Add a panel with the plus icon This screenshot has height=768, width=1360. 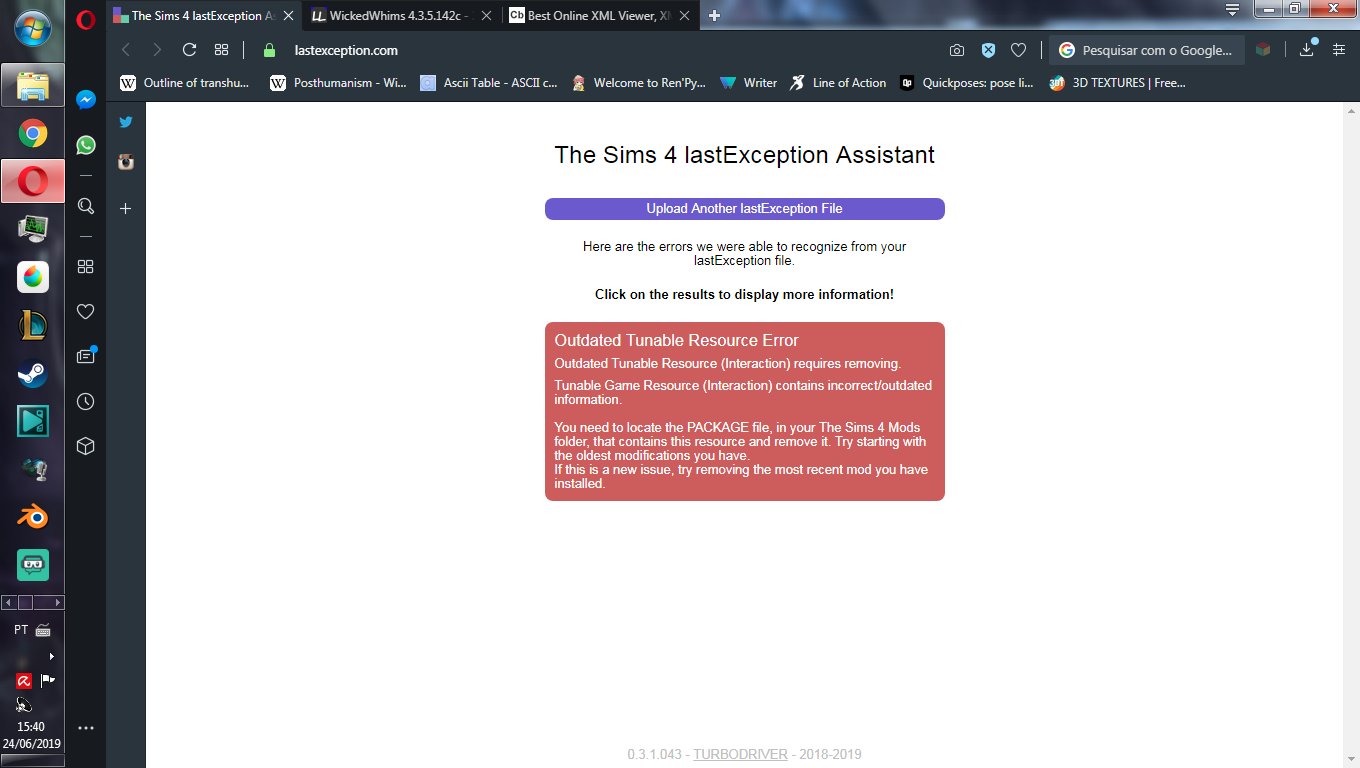(126, 208)
